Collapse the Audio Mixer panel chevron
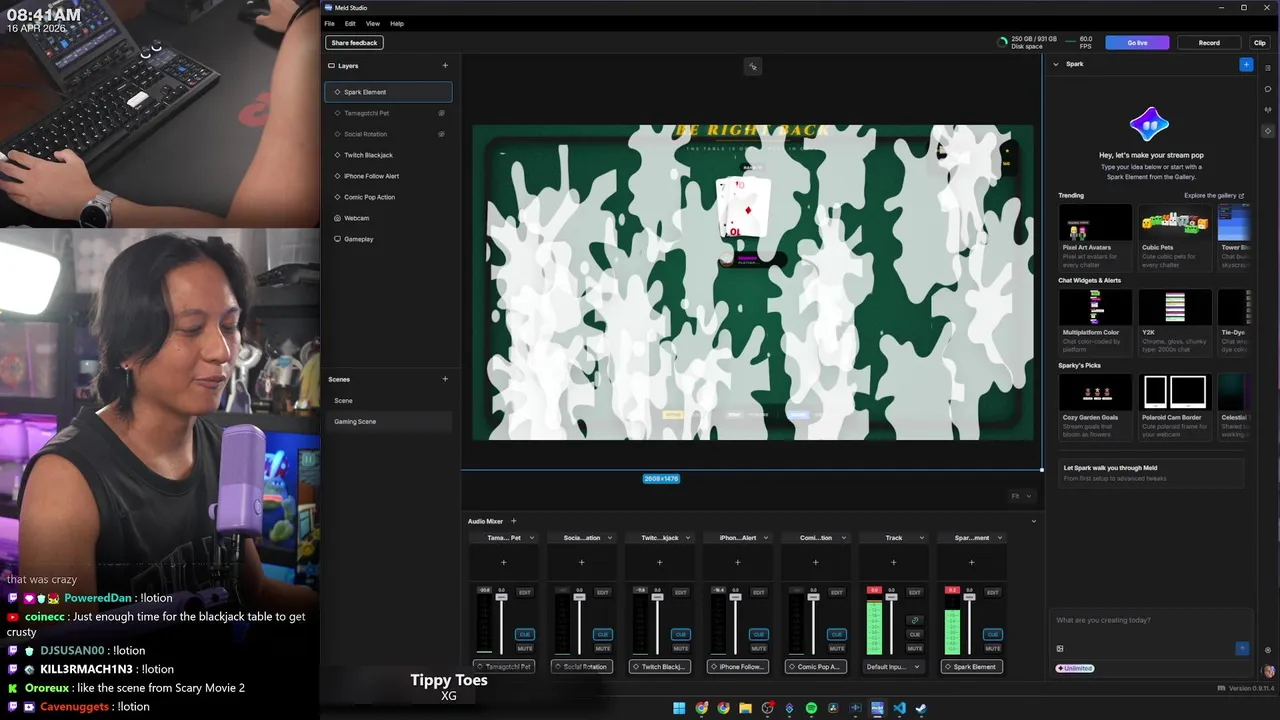Image resolution: width=1280 pixels, height=720 pixels. click(x=1033, y=521)
